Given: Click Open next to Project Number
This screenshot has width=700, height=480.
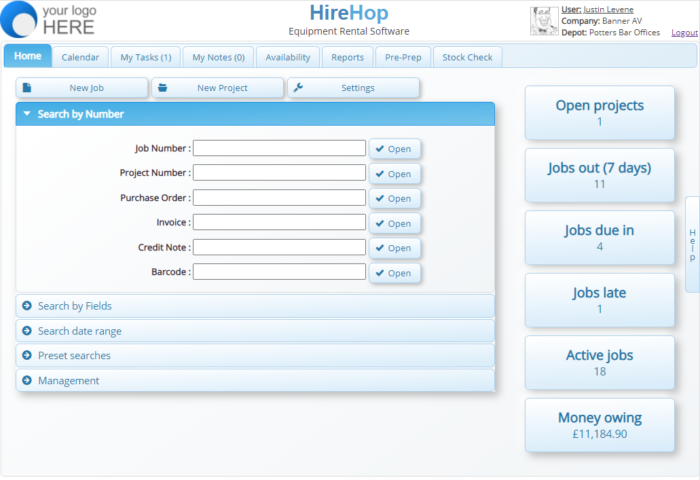Looking at the screenshot, I should point(394,174).
